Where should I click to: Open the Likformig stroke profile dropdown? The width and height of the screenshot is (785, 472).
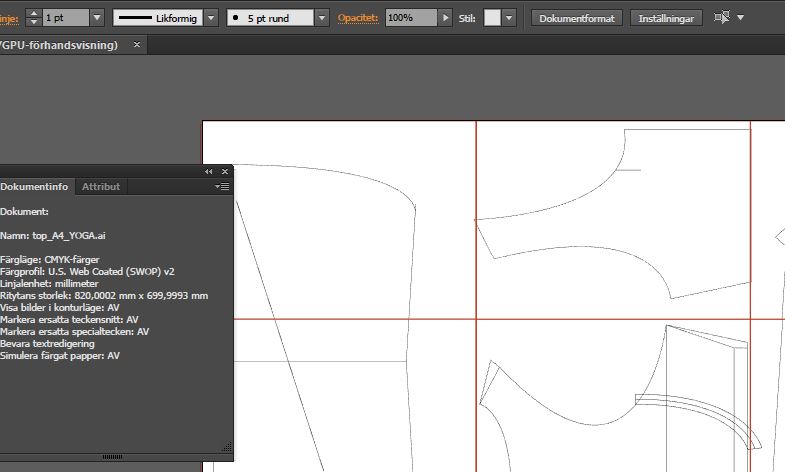(x=211, y=18)
